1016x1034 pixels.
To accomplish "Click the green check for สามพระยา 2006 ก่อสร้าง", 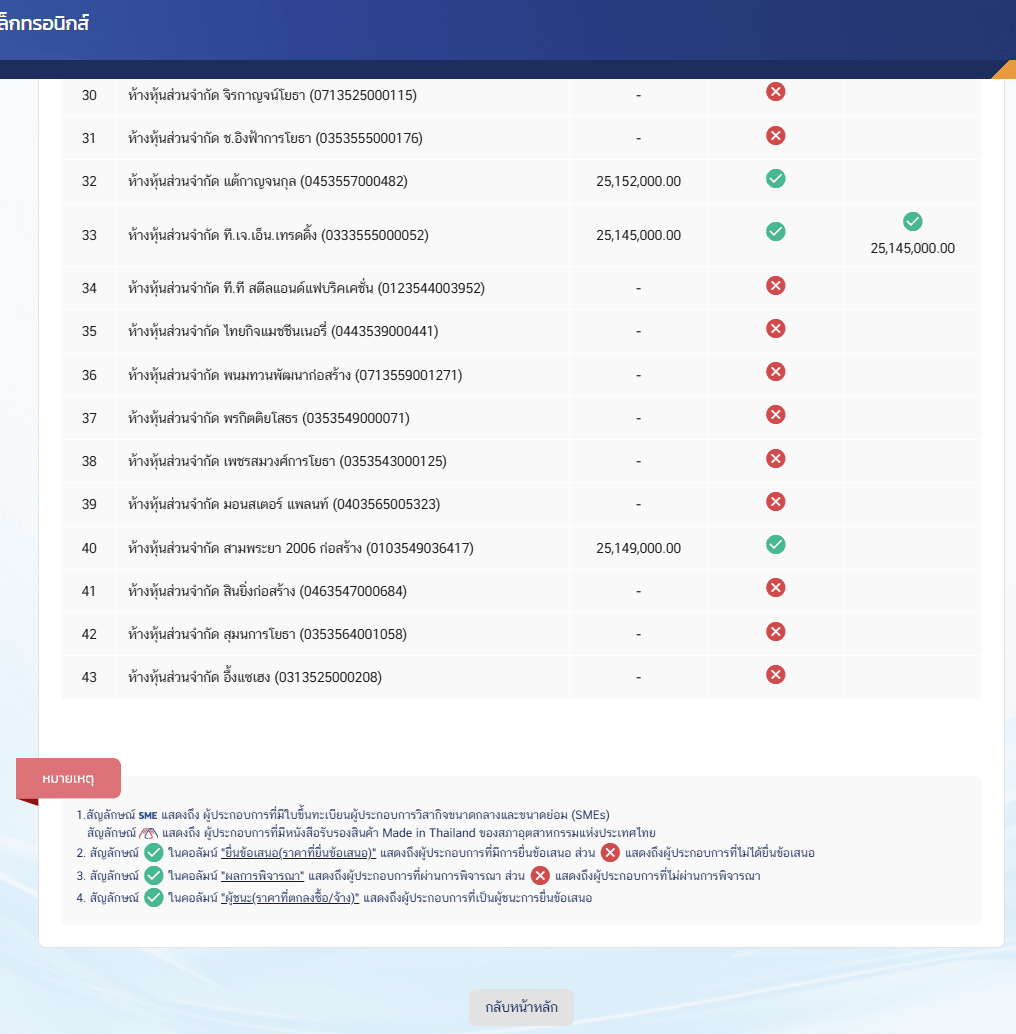I will click(x=775, y=547).
